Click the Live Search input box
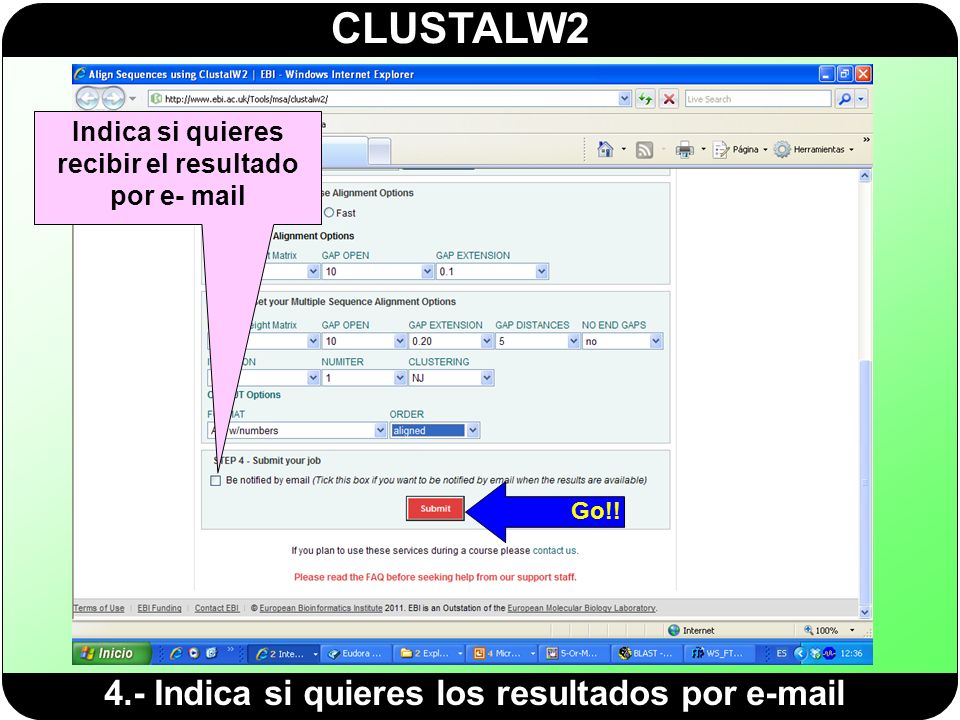This screenshot has height=720, width=960. tap(757, 99)
